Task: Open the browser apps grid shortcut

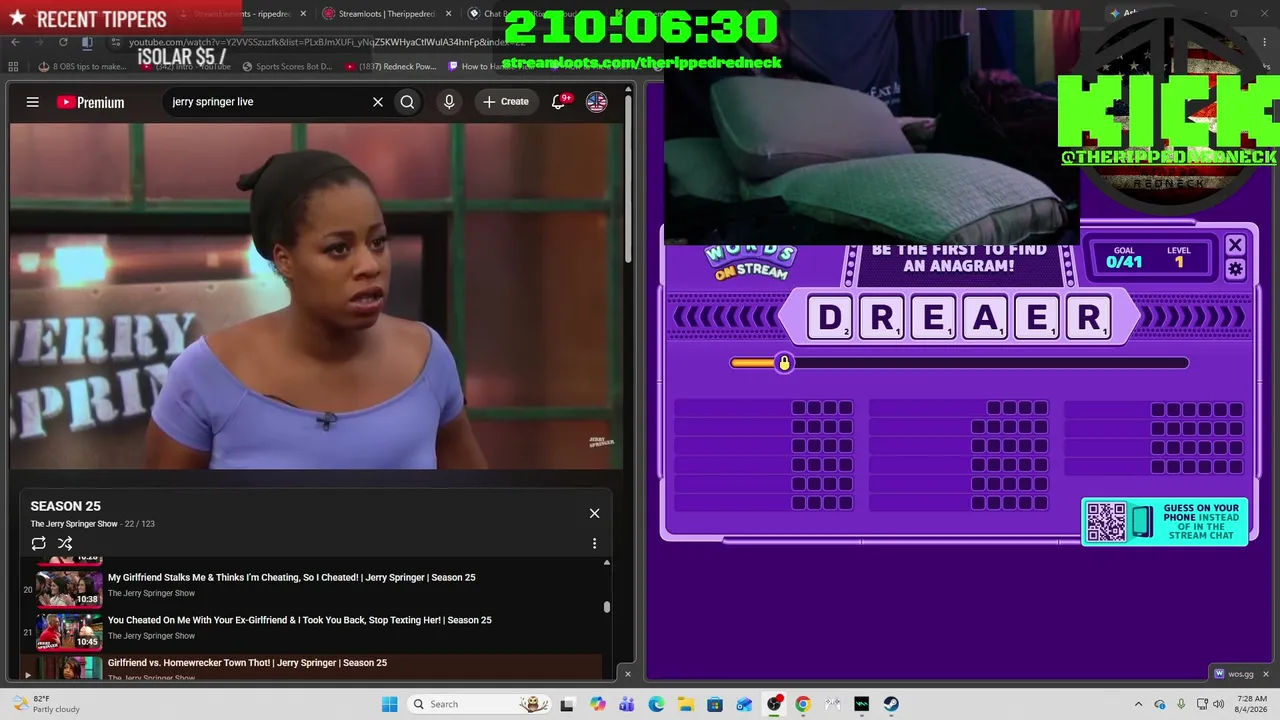Action: point(13,67)
